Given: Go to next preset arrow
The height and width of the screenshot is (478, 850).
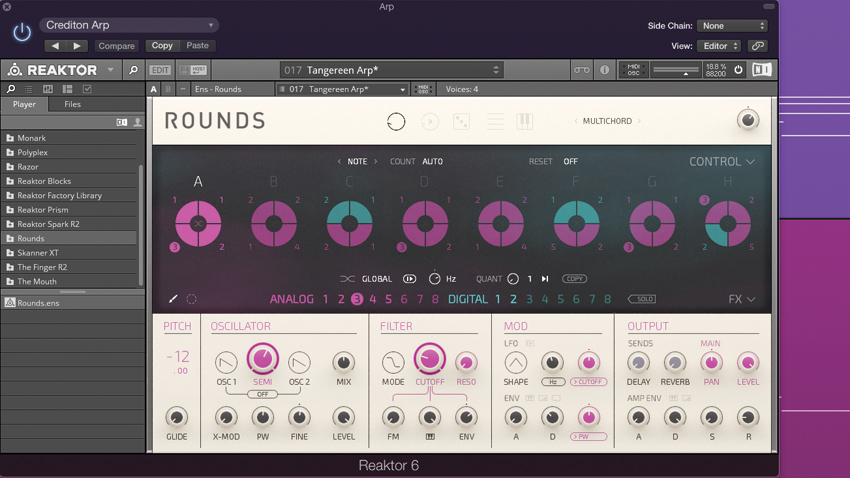Looking at the screenshot, I should tap(77, 46).
